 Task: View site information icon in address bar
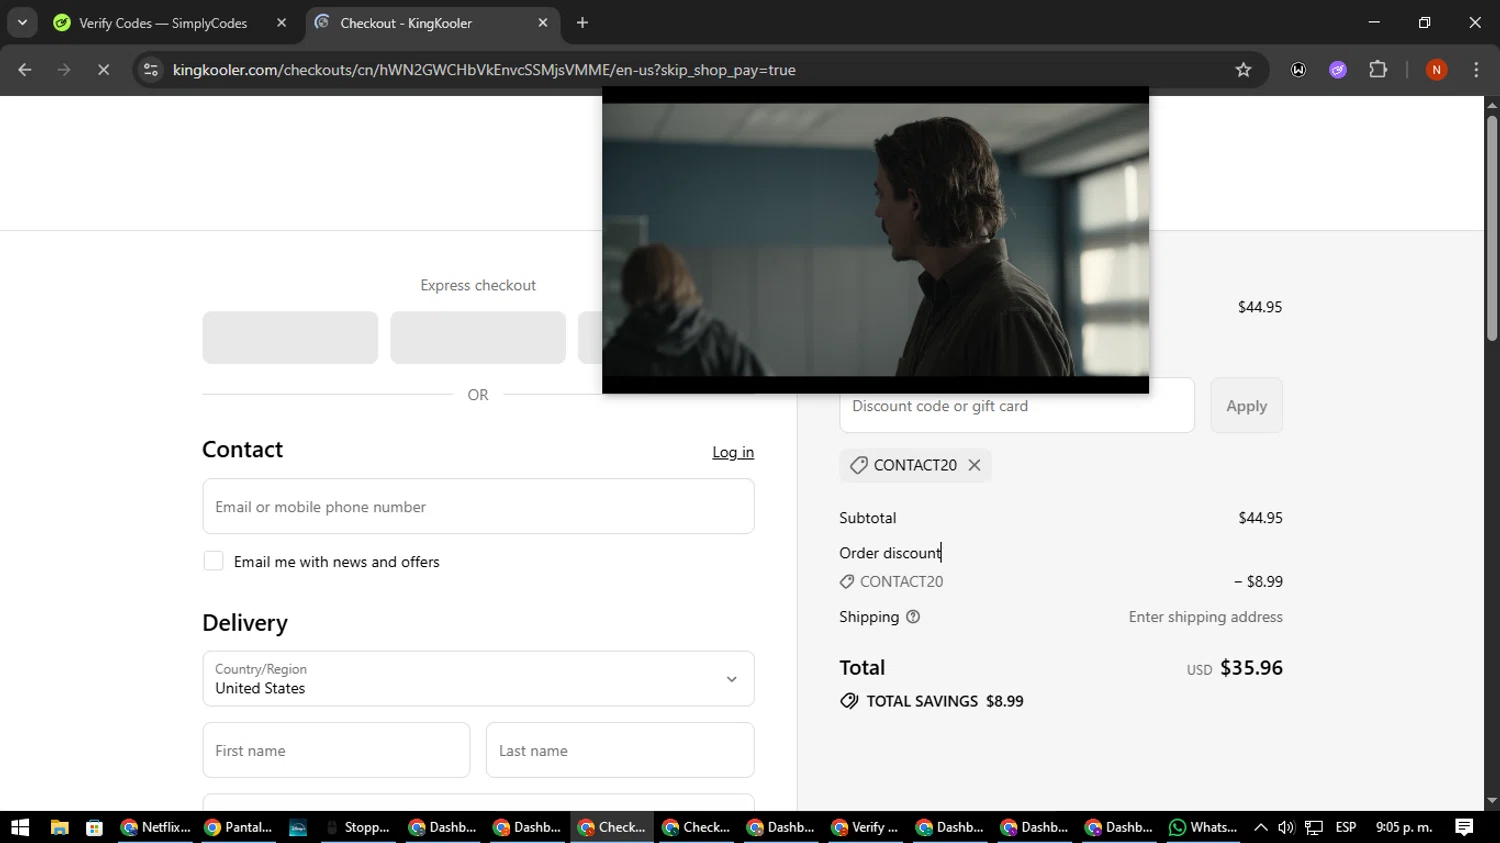coord(151,70)
